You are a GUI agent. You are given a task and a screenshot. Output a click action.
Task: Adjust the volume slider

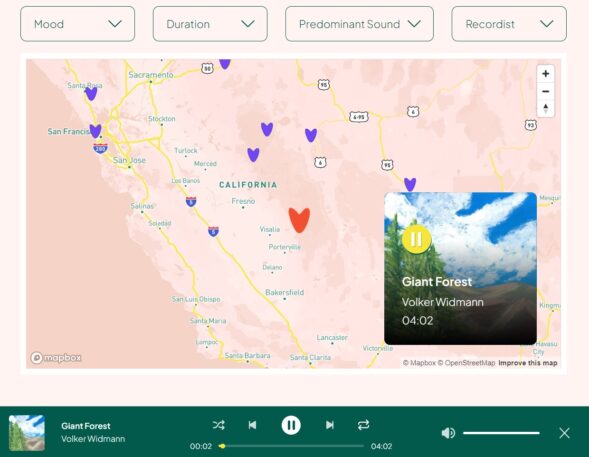[501, 433]
